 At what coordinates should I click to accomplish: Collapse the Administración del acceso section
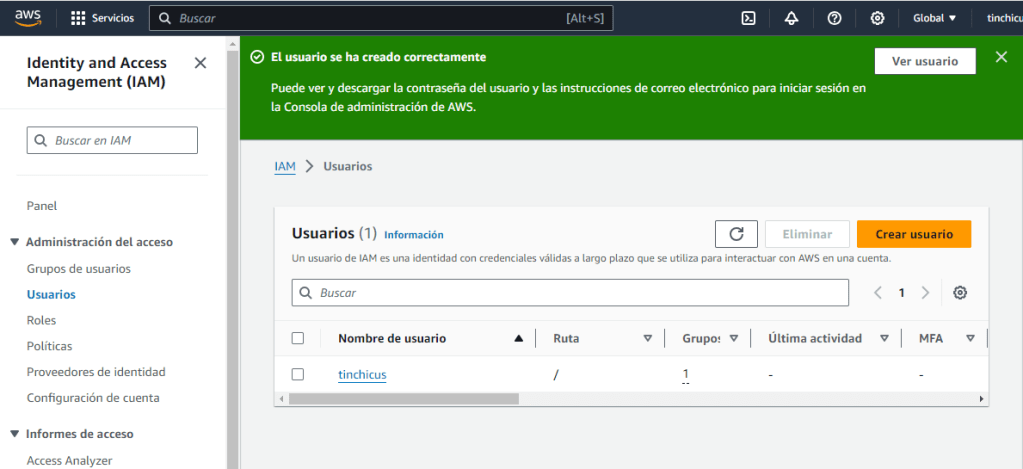(x=15, y=242)
